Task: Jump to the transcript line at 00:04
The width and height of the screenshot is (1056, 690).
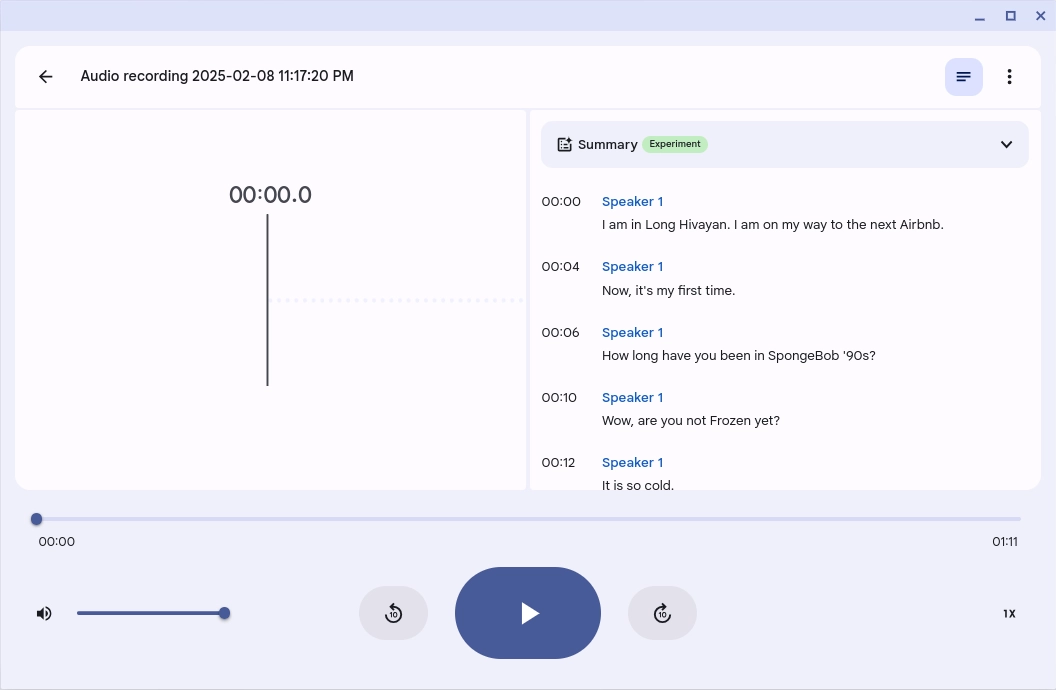Action: tap(668, 291)
